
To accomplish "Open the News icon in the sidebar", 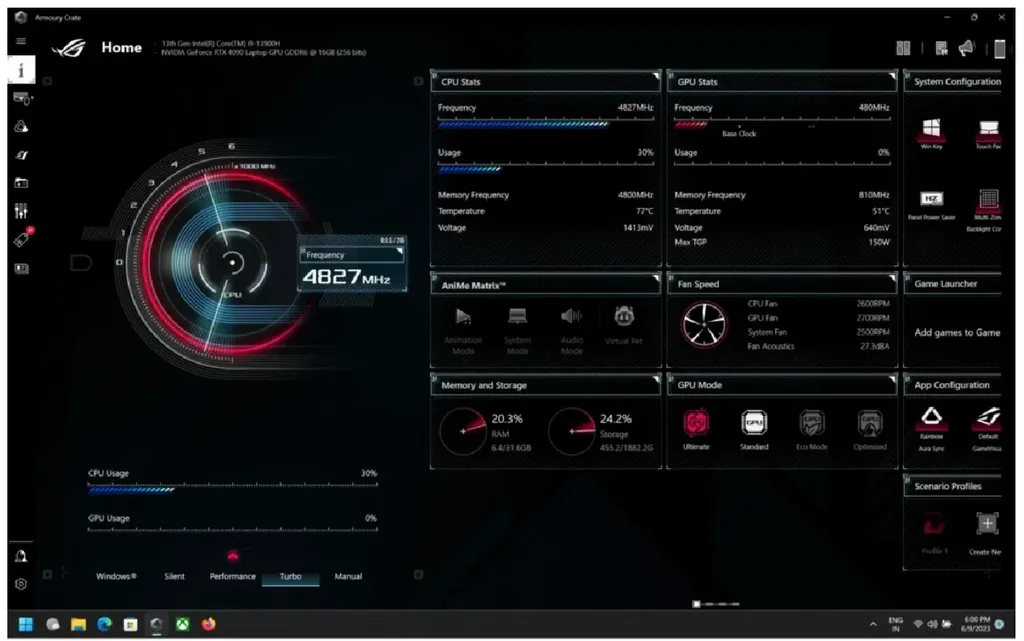I will point(22,268).
